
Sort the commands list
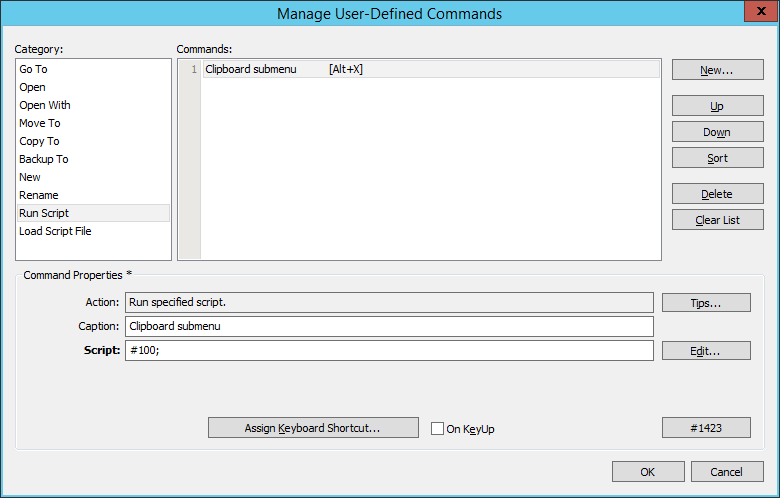[717, 158]
